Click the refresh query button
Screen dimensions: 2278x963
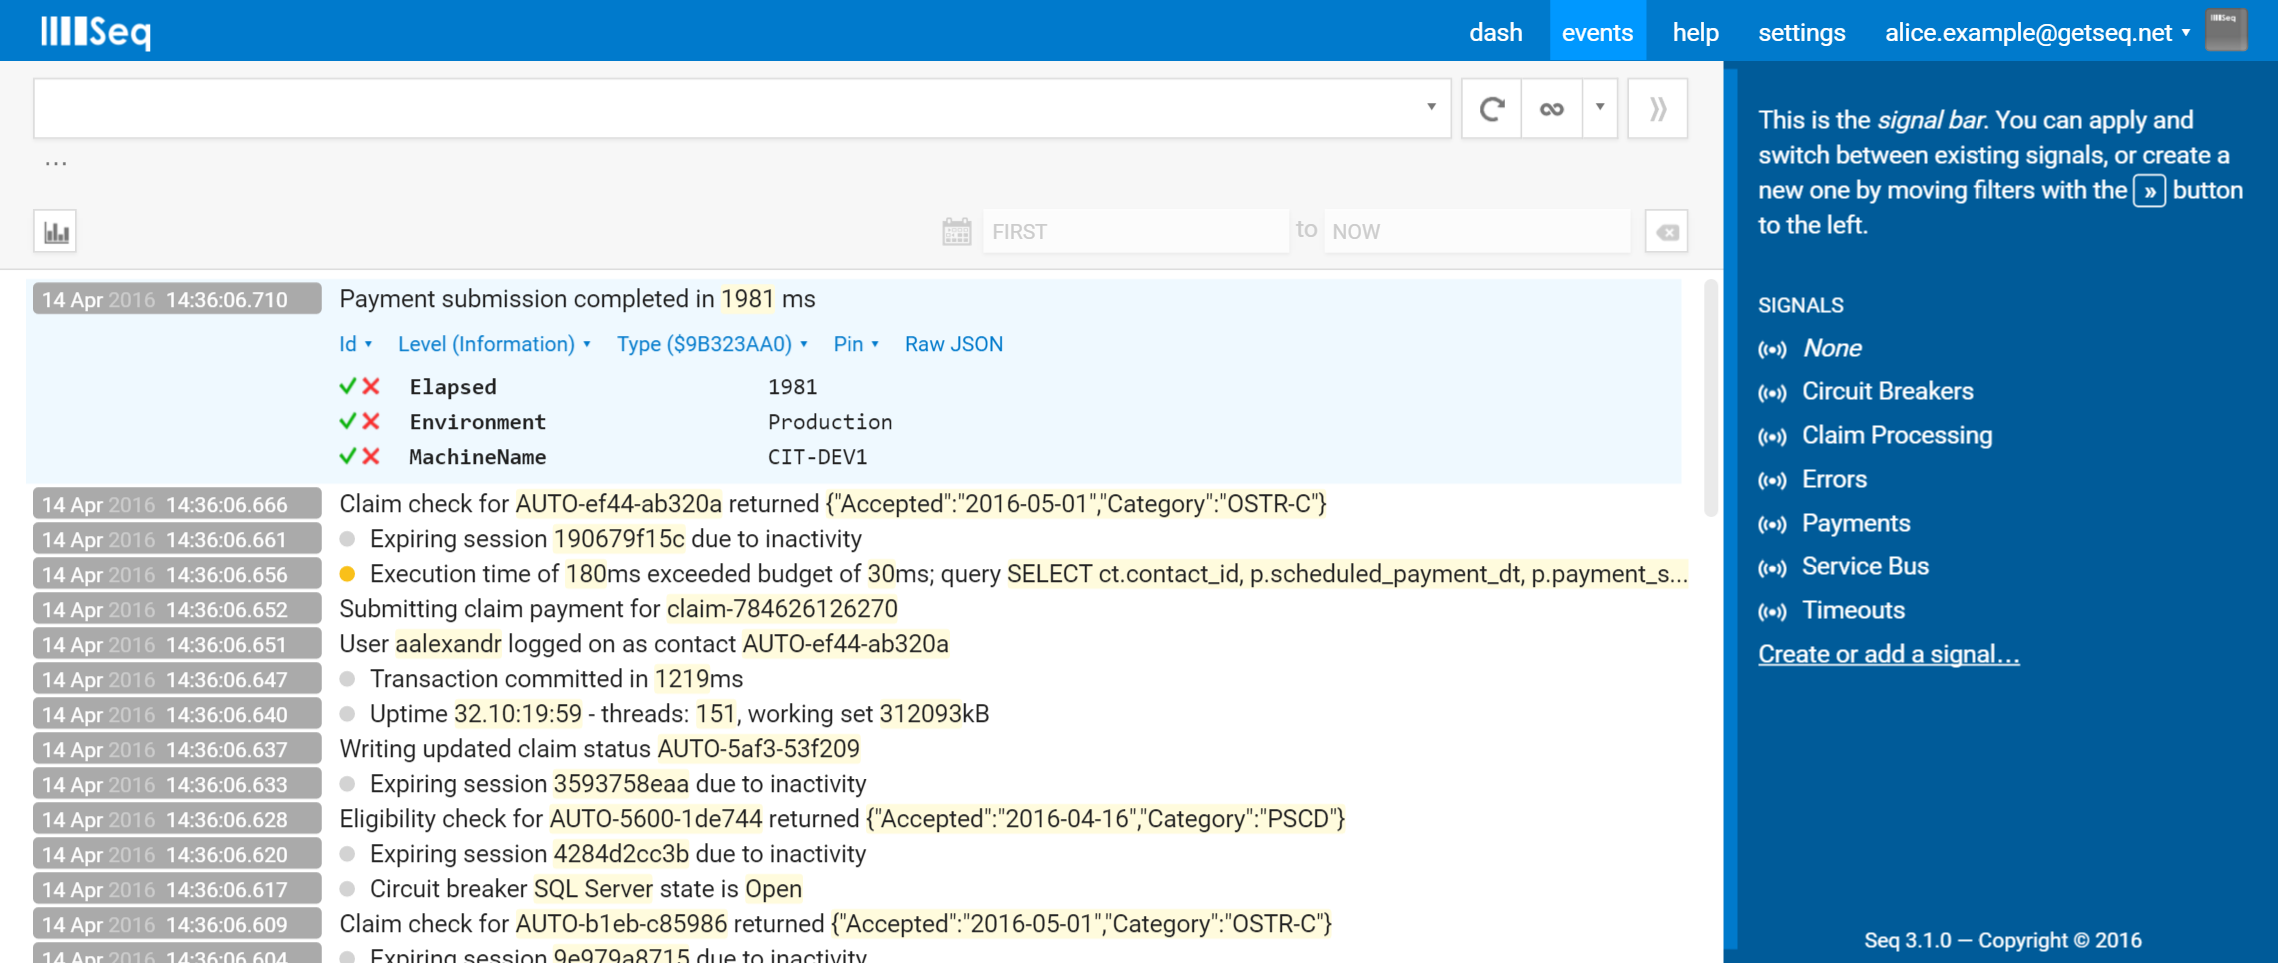click(1491, 109)
